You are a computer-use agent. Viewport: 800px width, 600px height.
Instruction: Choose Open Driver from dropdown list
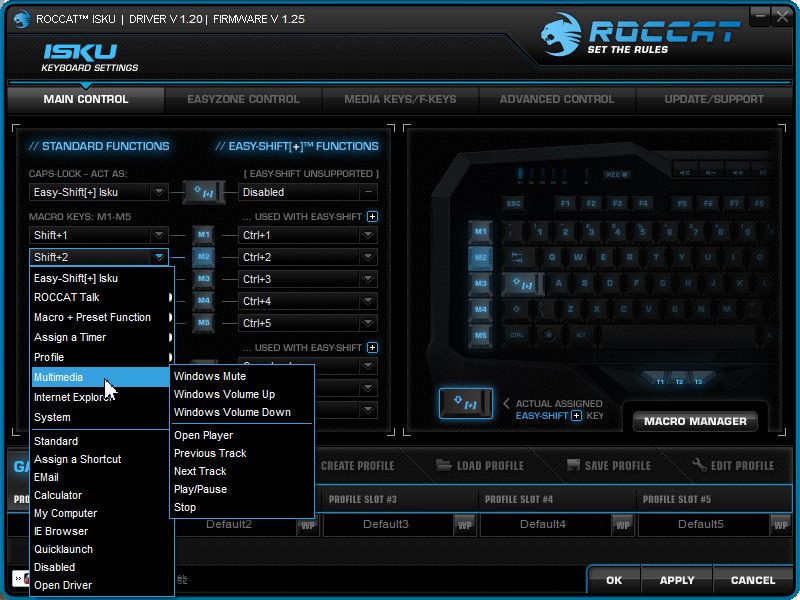[x=102, y=585]
